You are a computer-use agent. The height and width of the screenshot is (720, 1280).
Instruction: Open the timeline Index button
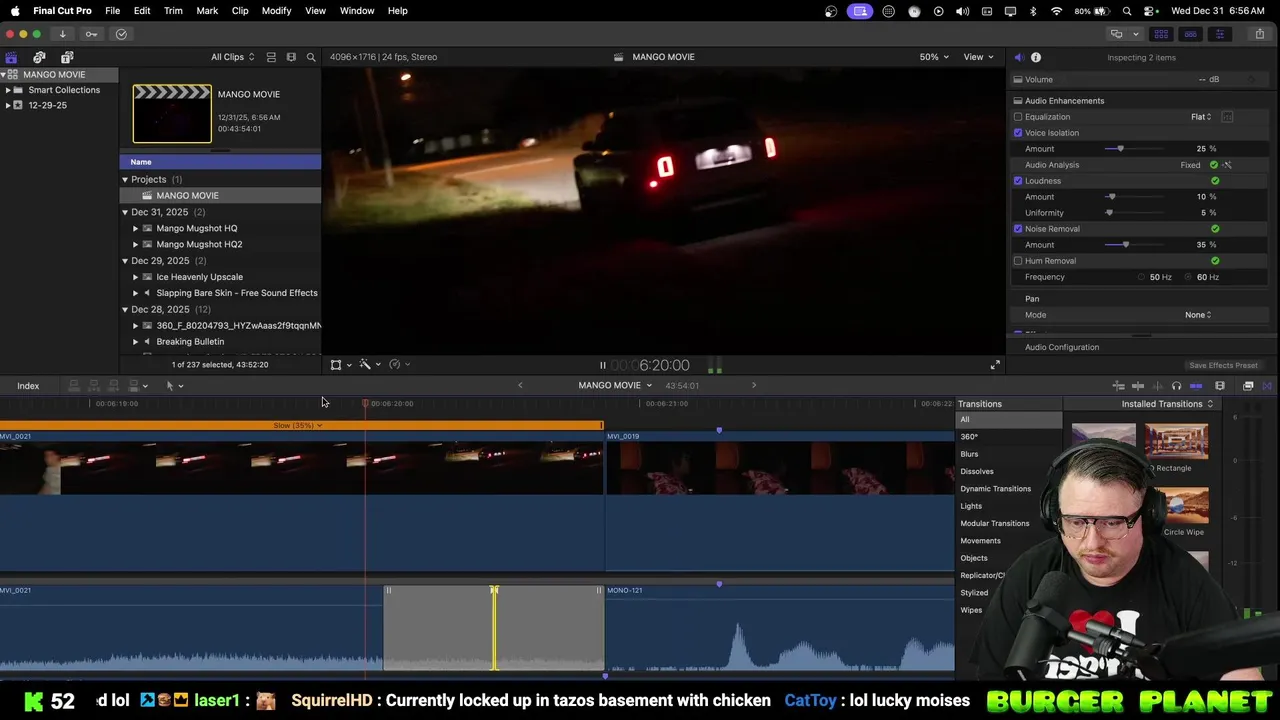point(28,386)
